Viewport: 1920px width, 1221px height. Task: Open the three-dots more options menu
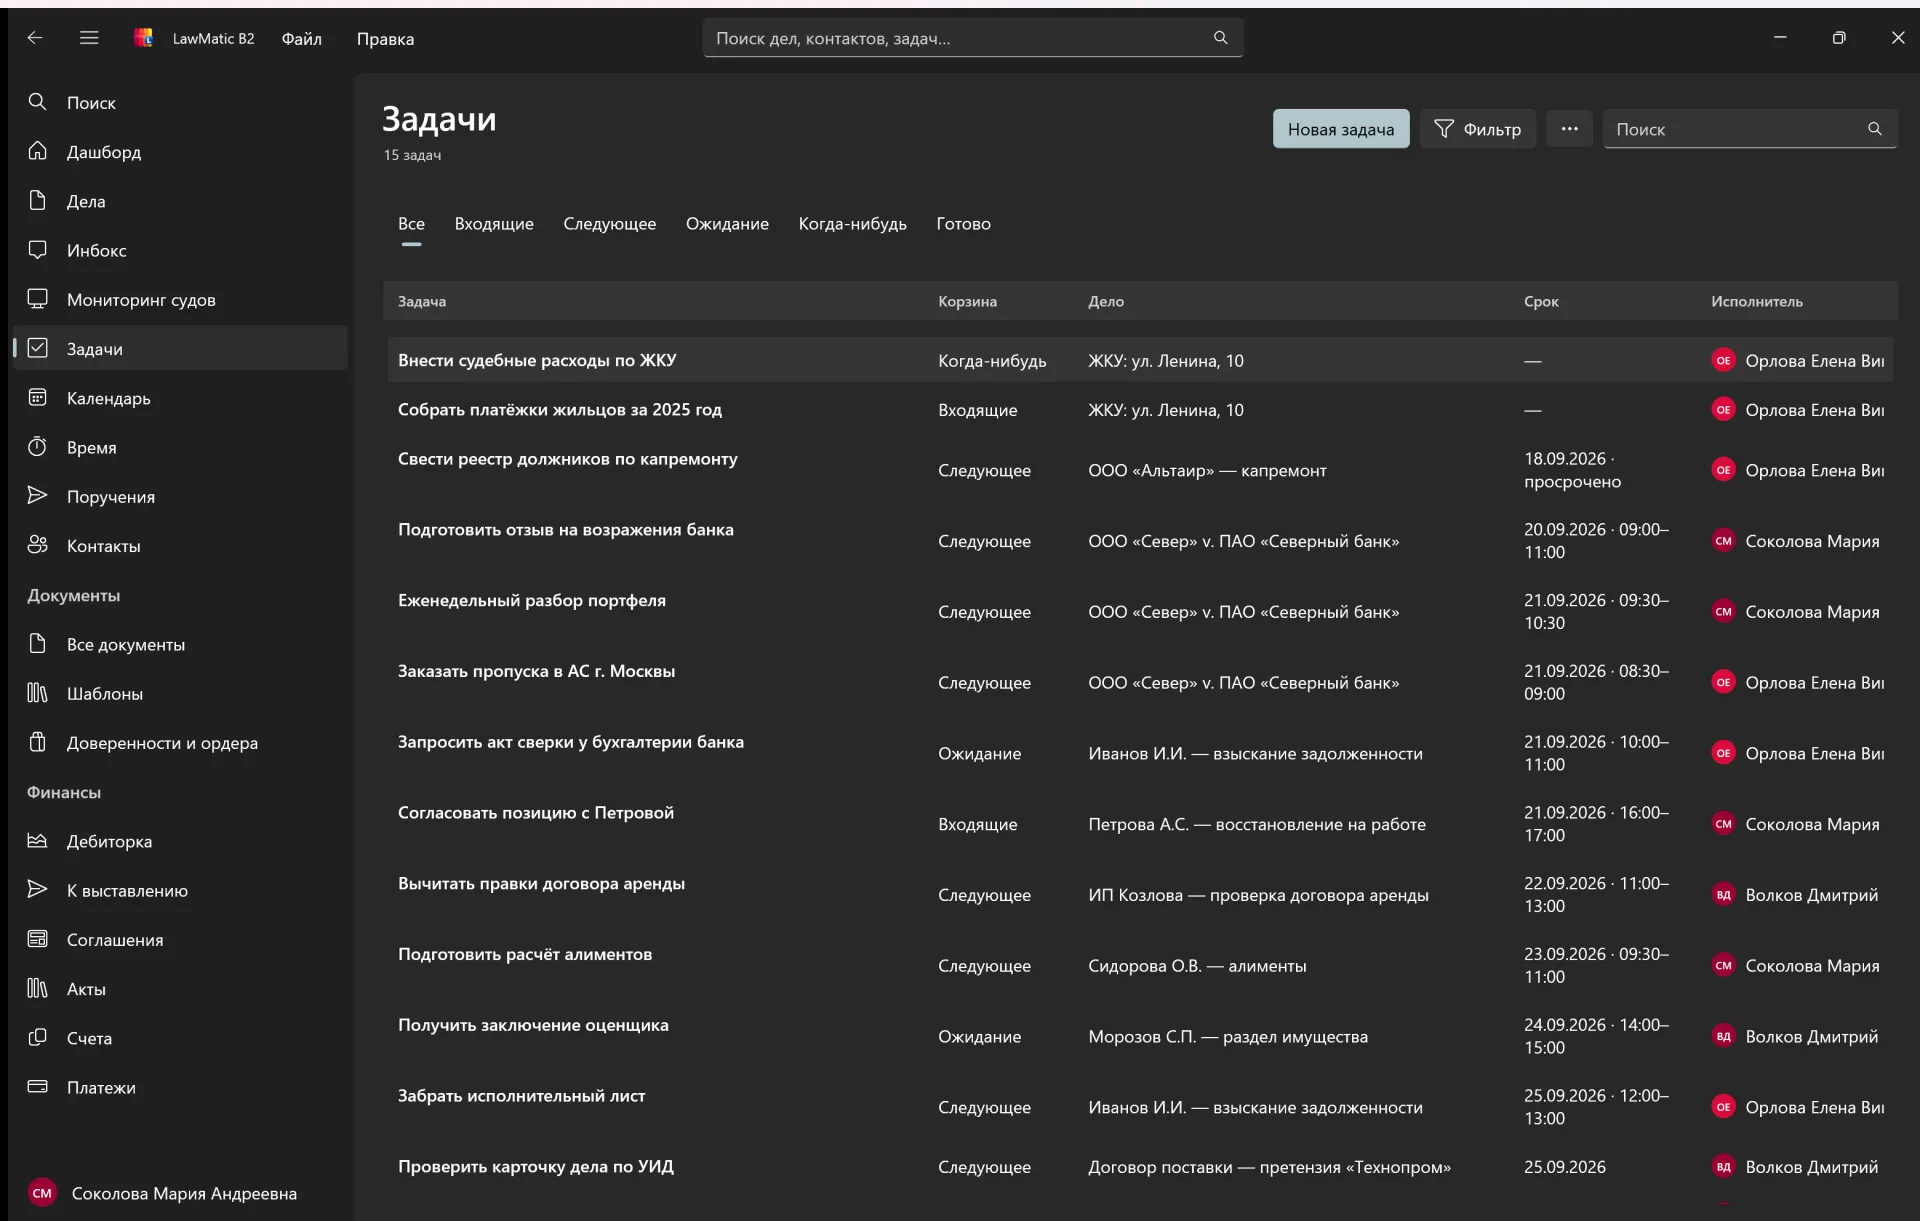coord(1569,129)
